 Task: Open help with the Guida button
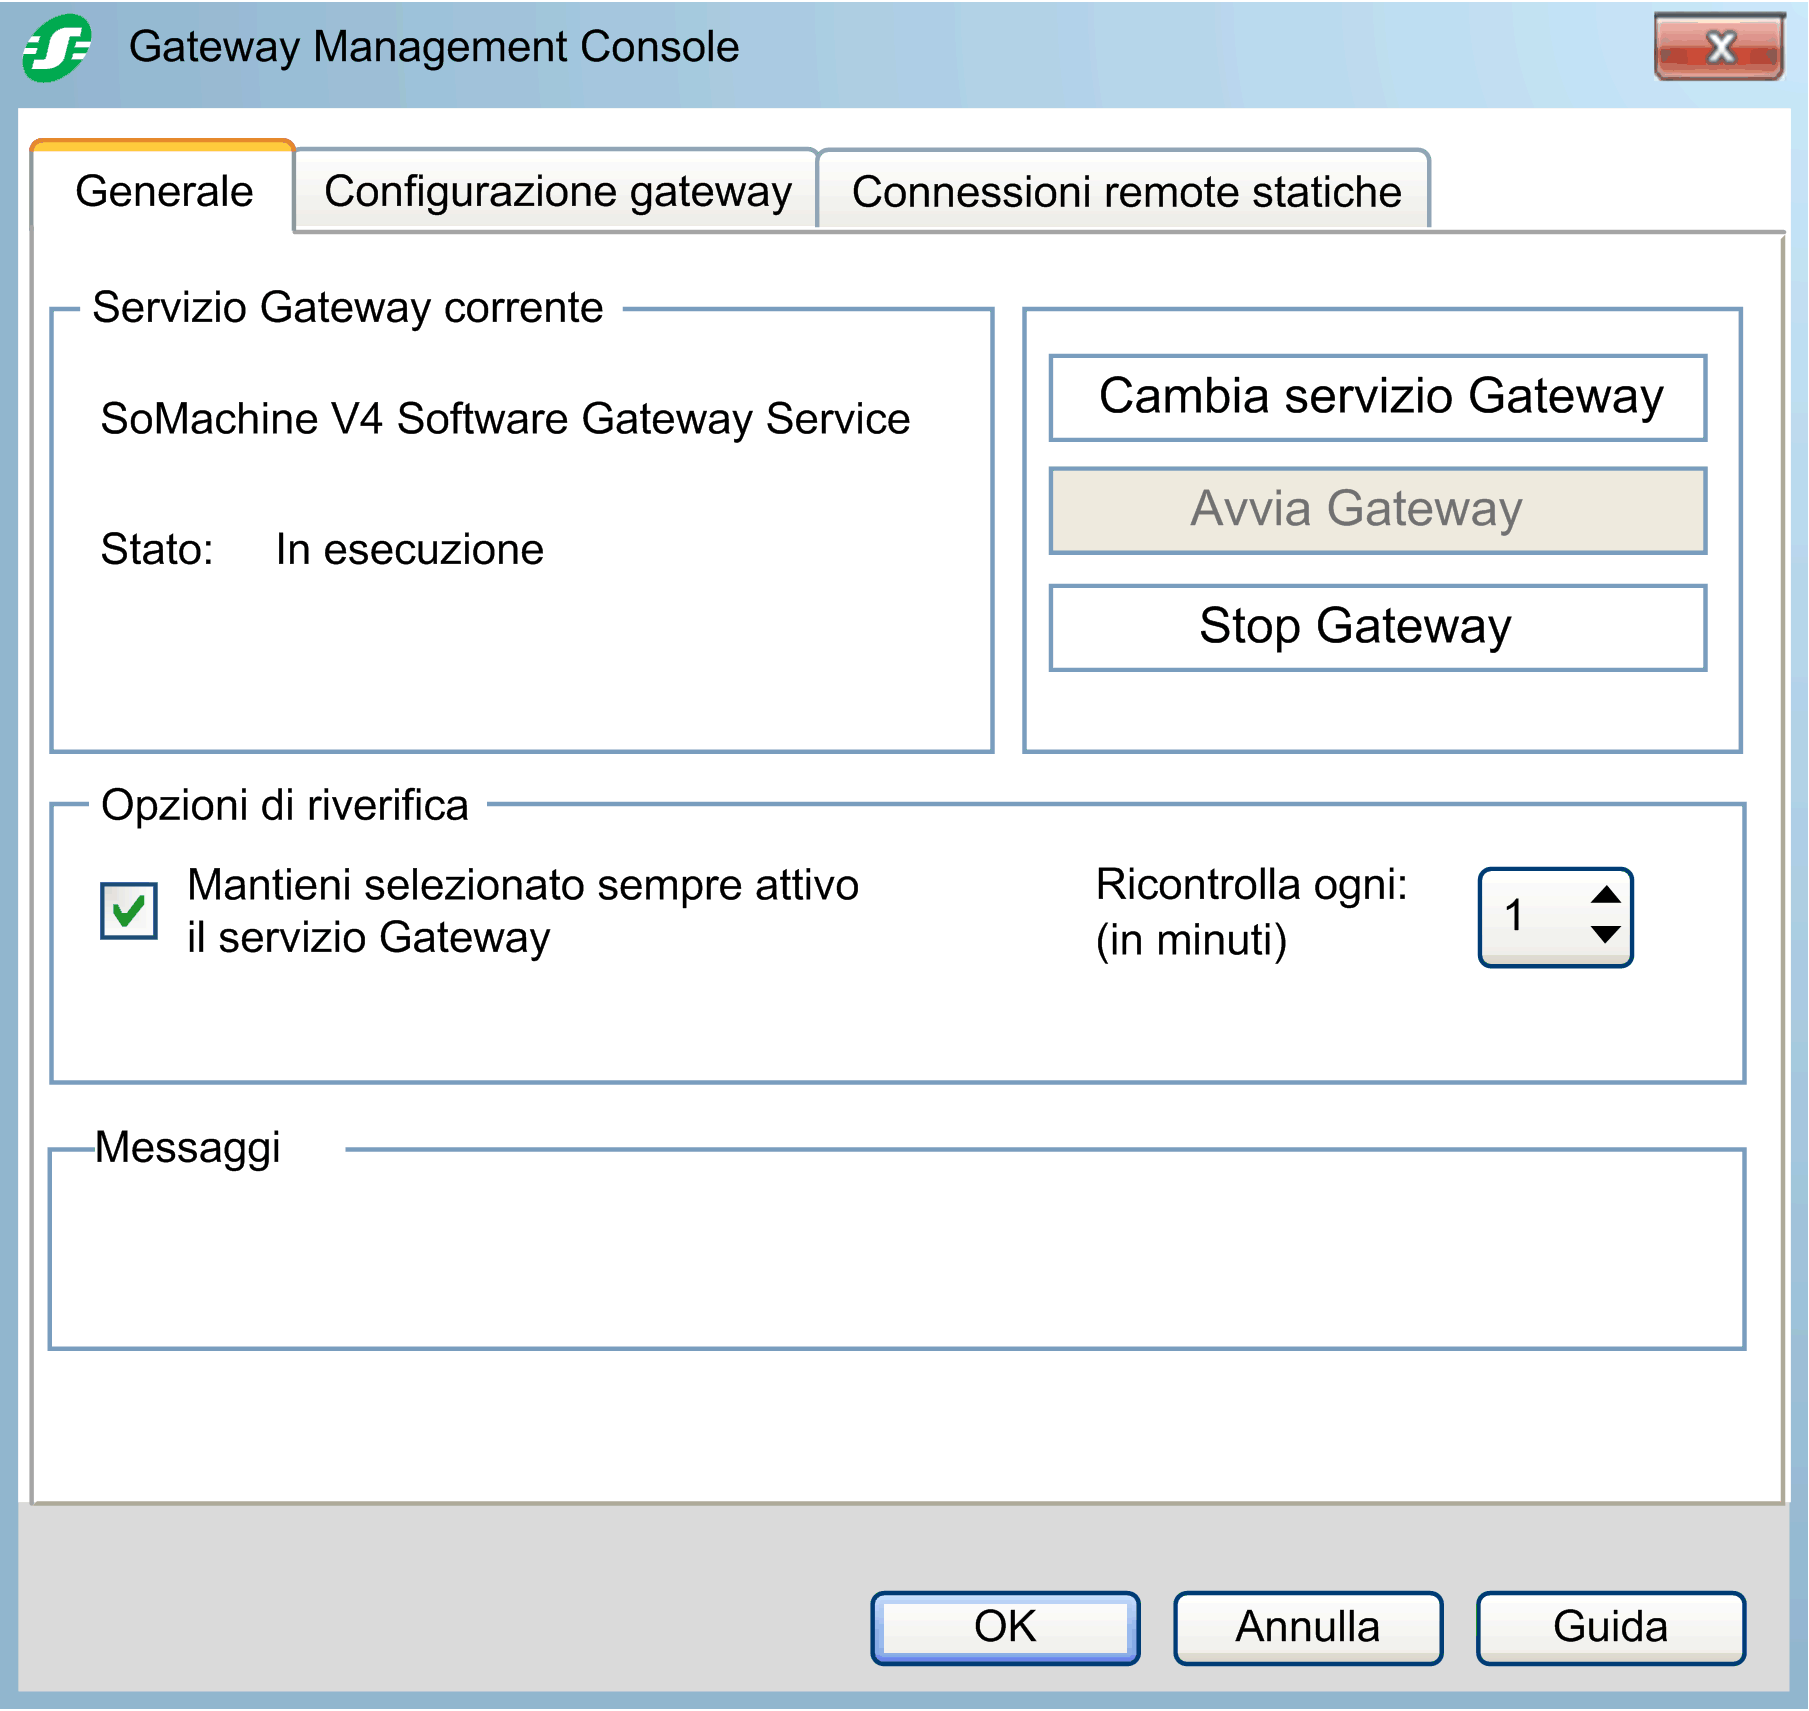click(1611, 1627)
